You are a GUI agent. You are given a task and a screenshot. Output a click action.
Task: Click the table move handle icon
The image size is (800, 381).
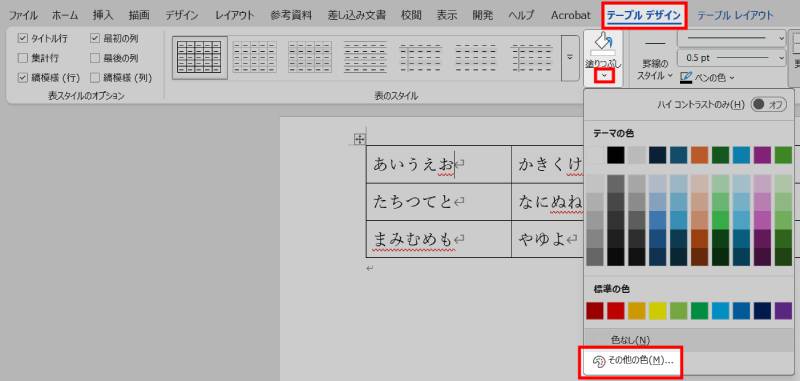(359, 138)
